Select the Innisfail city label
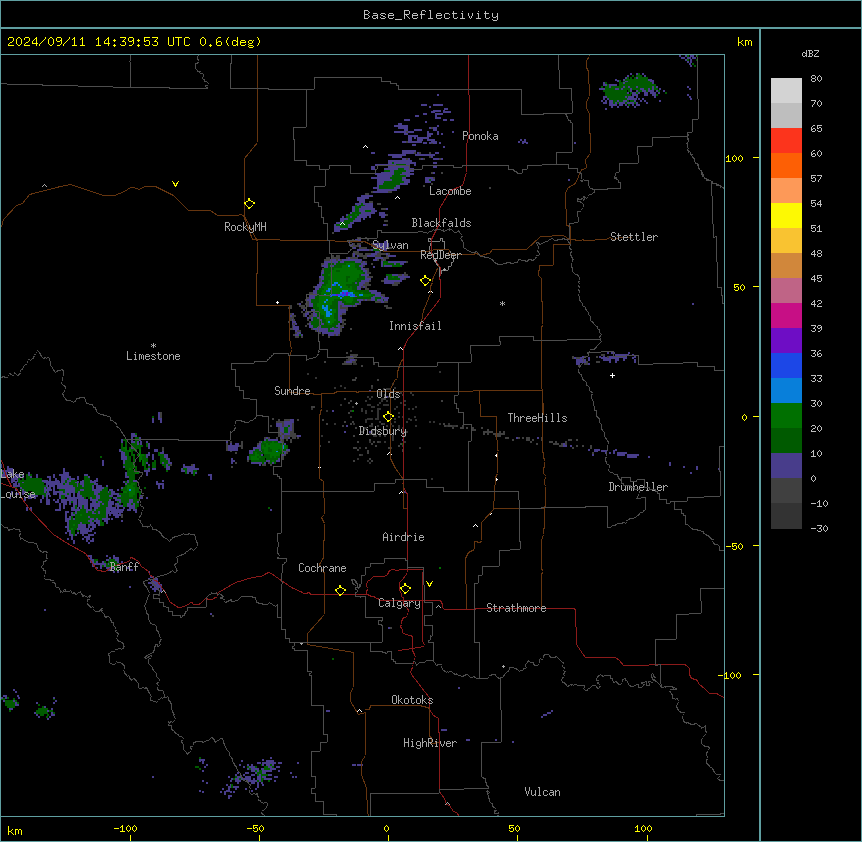862x842 pixels. point(415,326)
